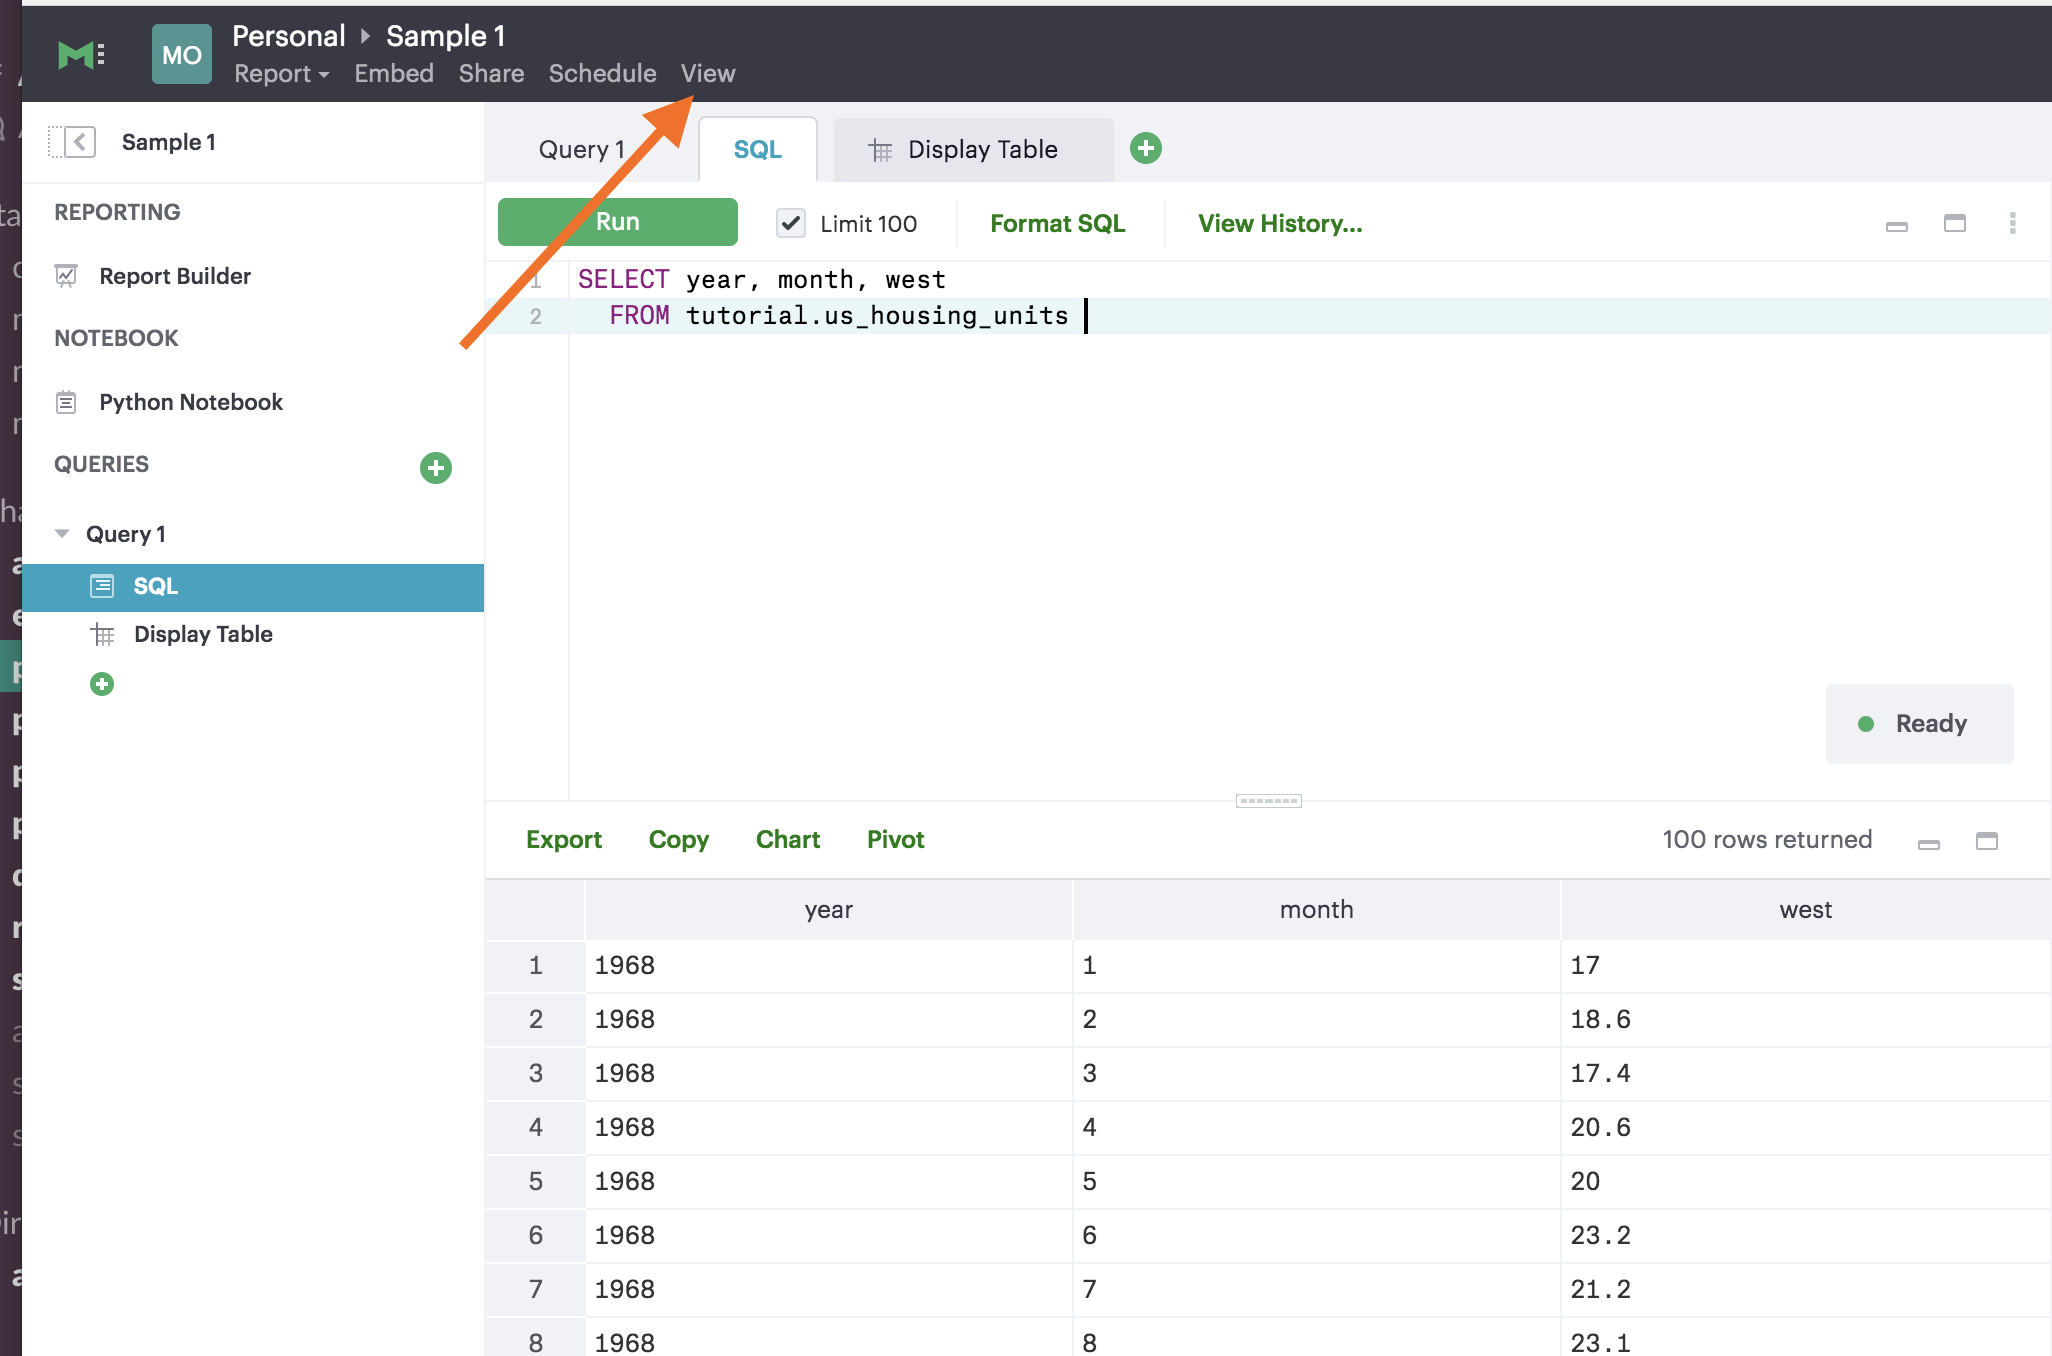Click the Mode logo icon
This screenshot has height=1356, width=2052.
click(x=81, y=54)
